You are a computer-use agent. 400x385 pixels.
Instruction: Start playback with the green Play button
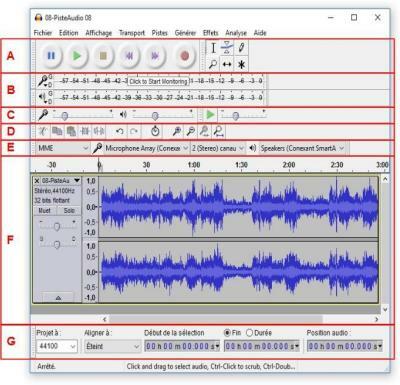pos(77,56)
